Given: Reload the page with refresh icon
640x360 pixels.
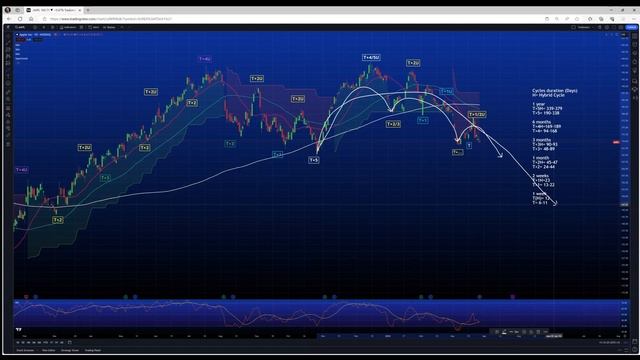Looking at the screenshot, I should [x=20, y=19].
